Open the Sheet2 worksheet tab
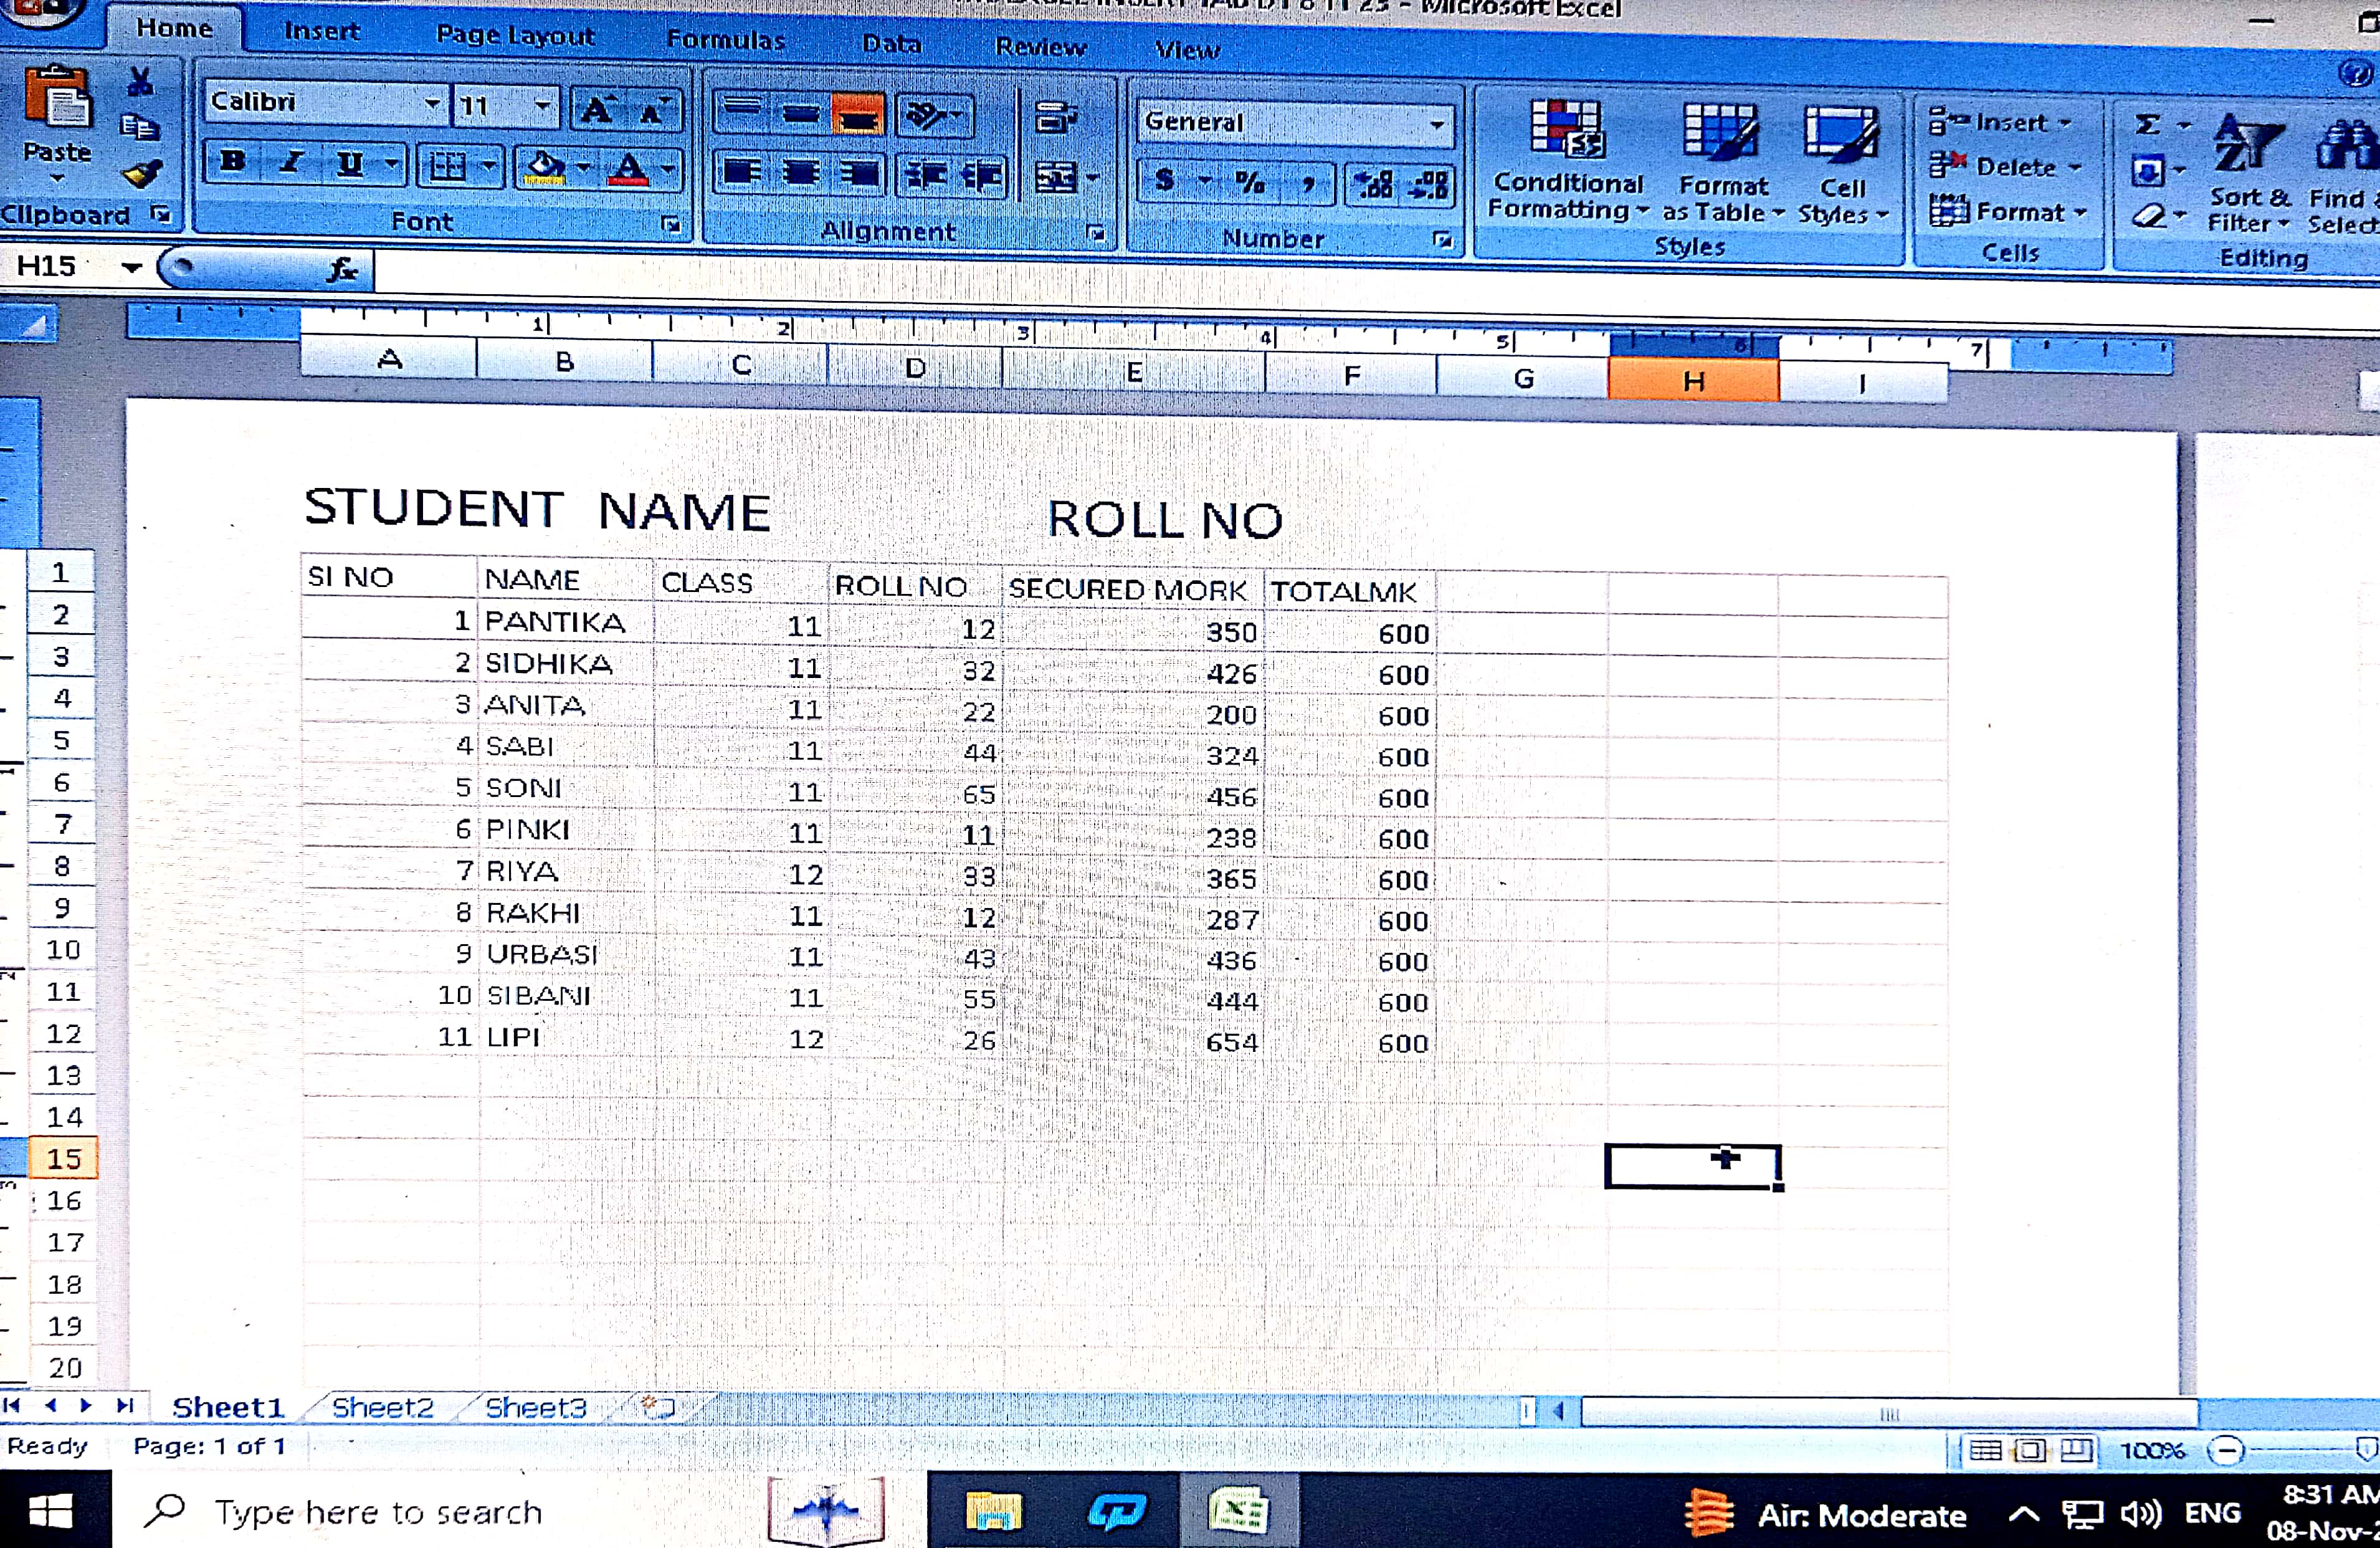This screenshot has width=2380, height=1548. coord(382,1407)
